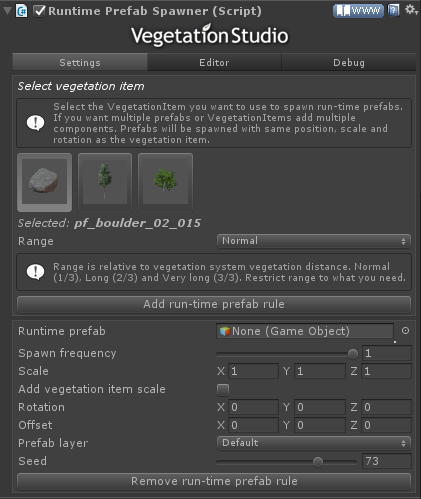Enable Add vegetation item scale checkbox
The height and width of the screenshot is (499, 421).
[x=223, y=389]
